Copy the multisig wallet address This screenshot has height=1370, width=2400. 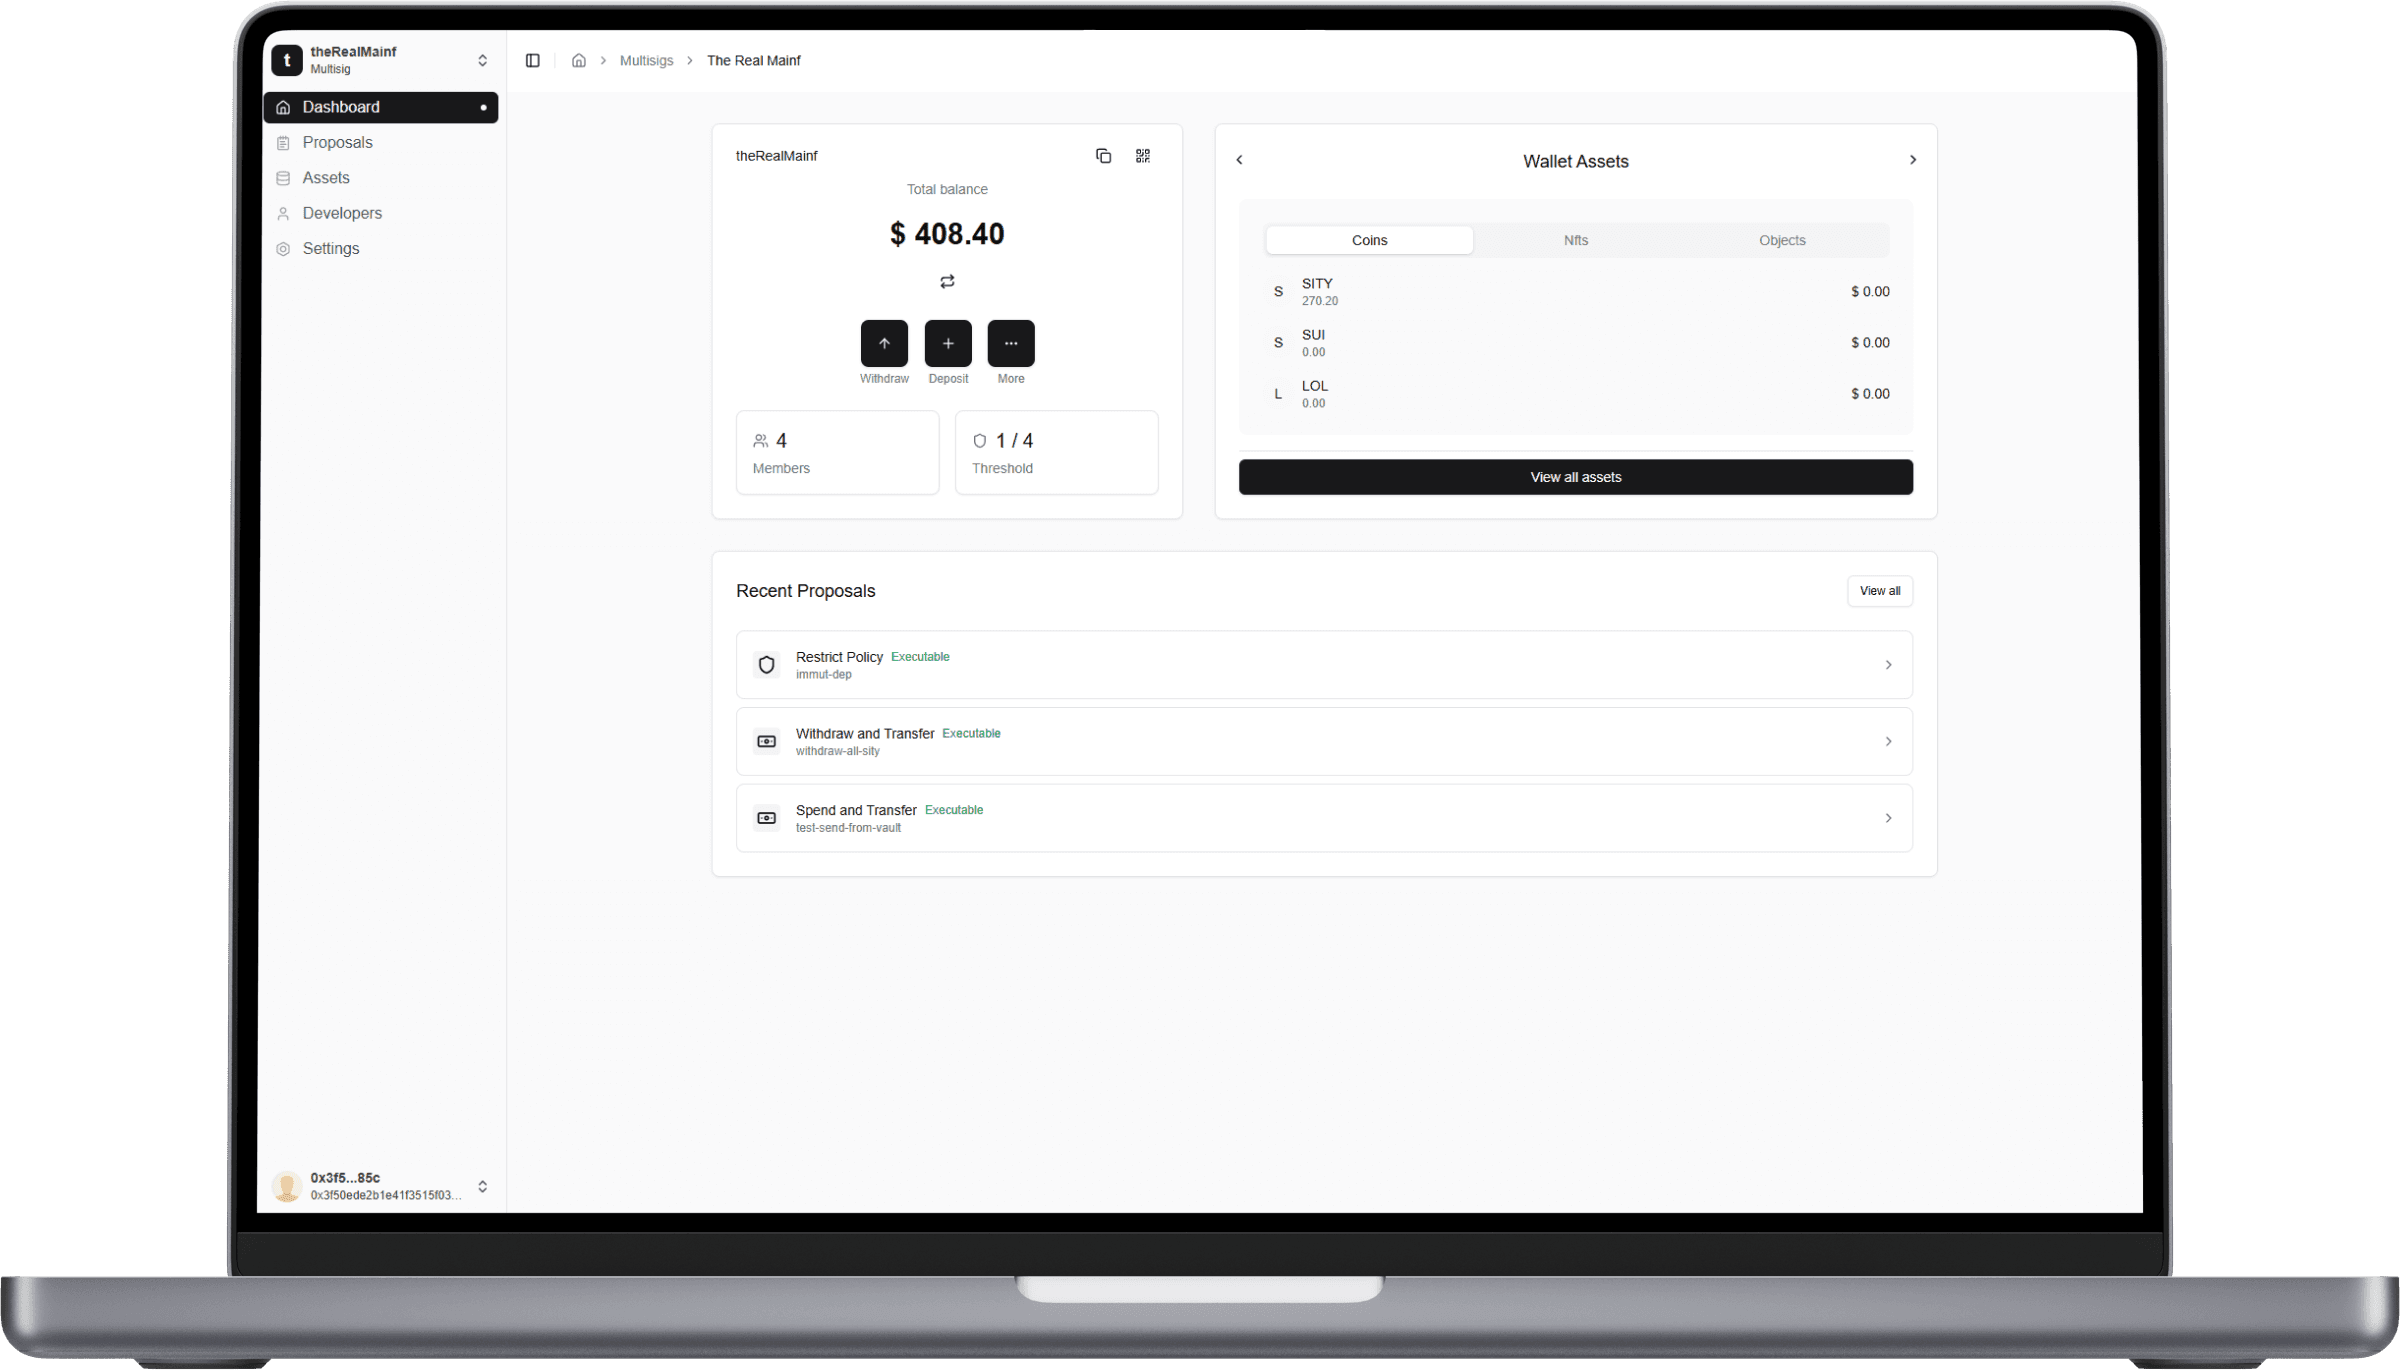pyautogui.click(x=1103, y=155)
